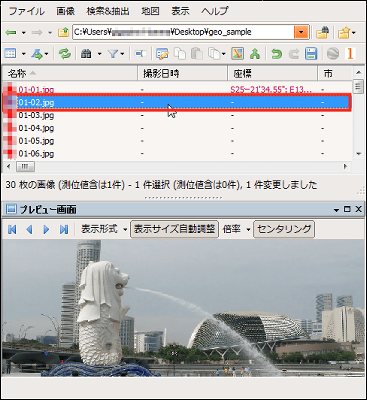The height and width of the screenshot is (400, 367).
Task: Click the map icon in toolbar
Action: [237, 53]
